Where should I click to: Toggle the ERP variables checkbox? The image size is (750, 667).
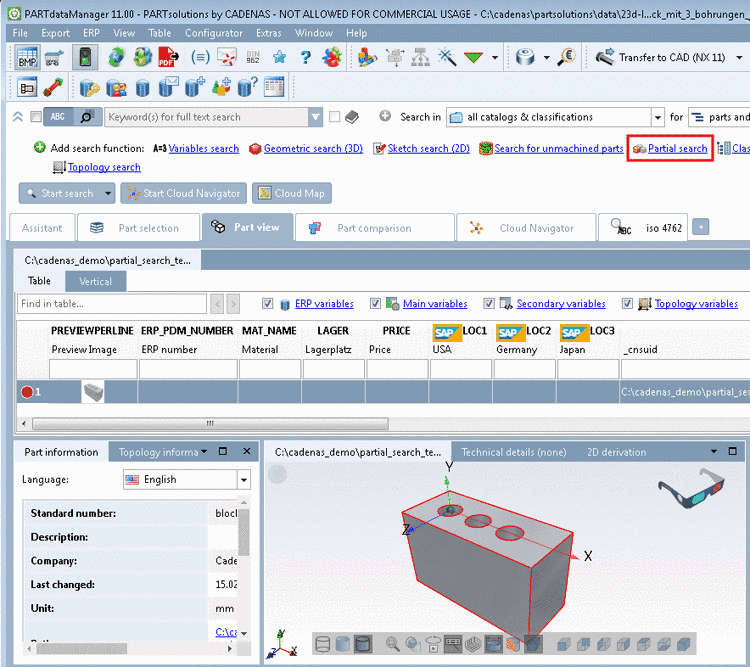[267, 304]
